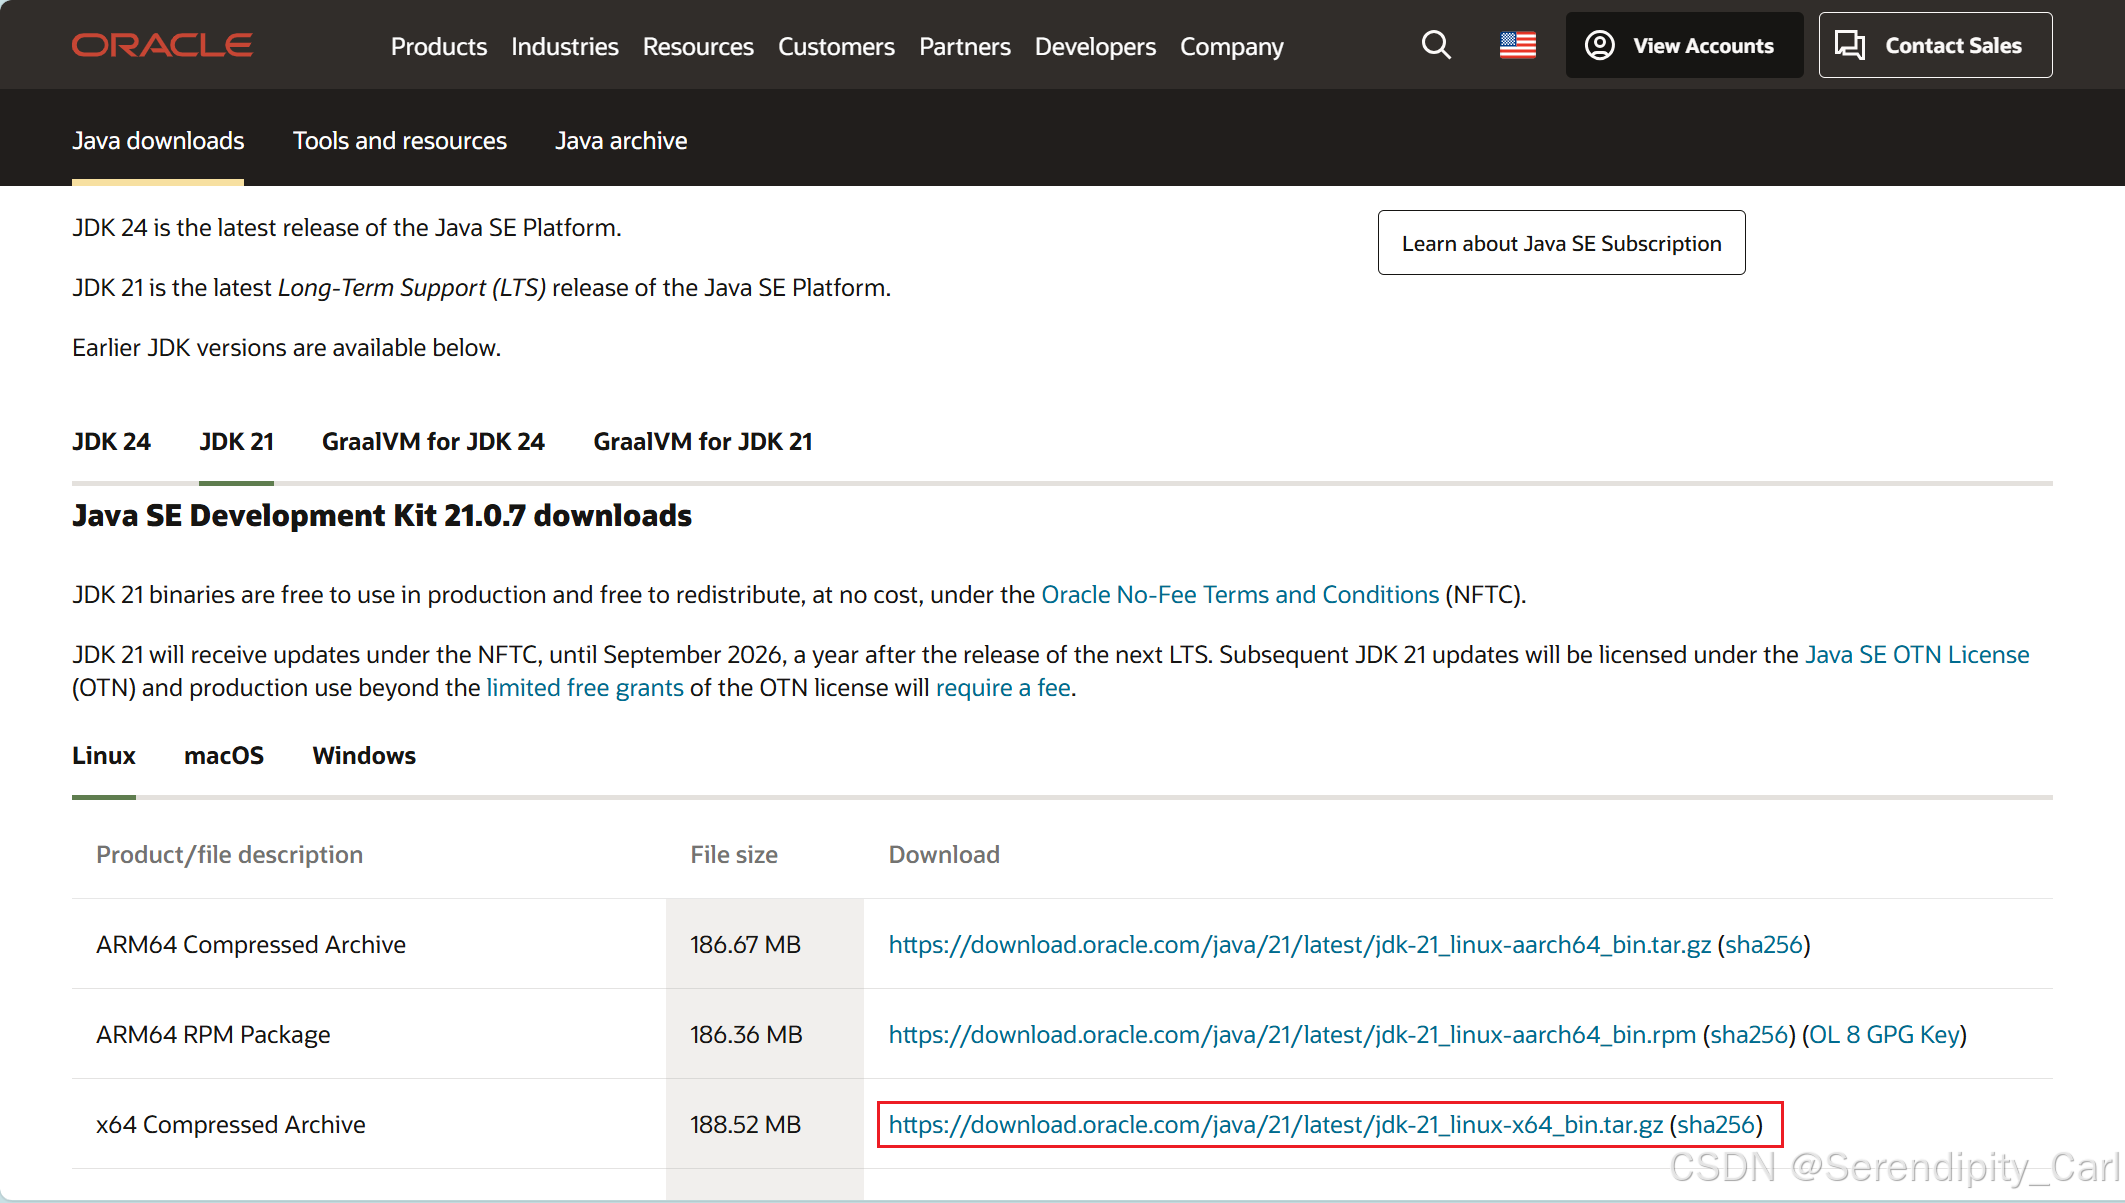Switch to the Java archive tab
The image size is (2125, 1203).
(x=621, y=141)
